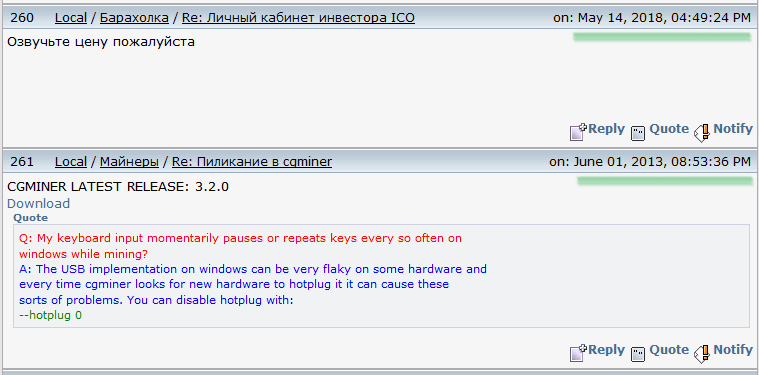Click the Quote text link on post 261
The height and width of the screenshot is (375, 759).
[x=669, y=349]
